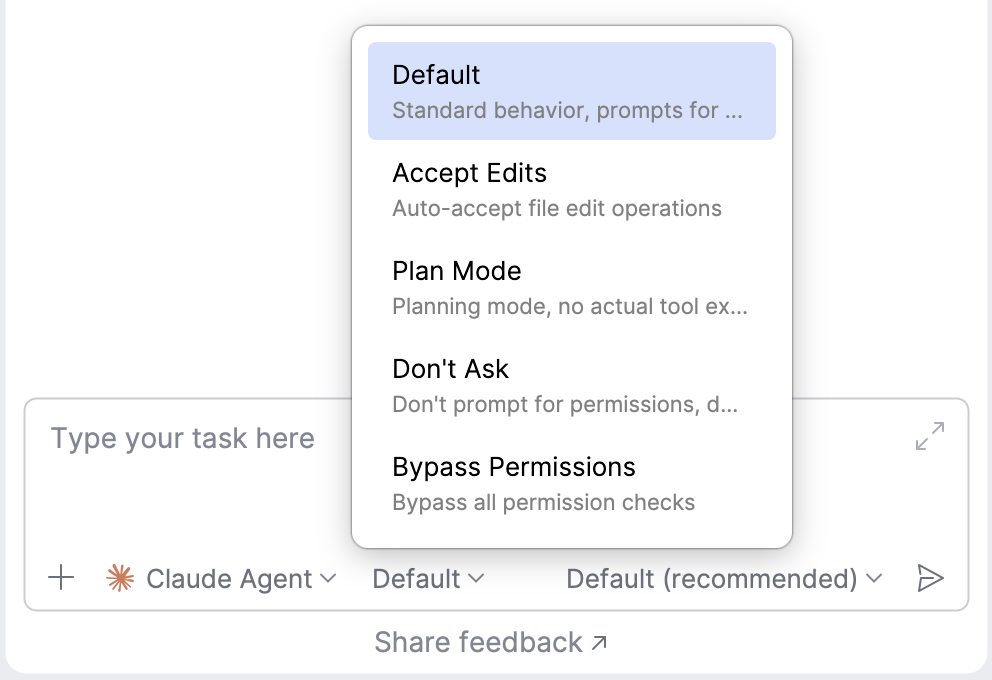This screenshot has width=992, height=680.
Task: Click the send message arrow icon
Action: click(x=931, y=577)
